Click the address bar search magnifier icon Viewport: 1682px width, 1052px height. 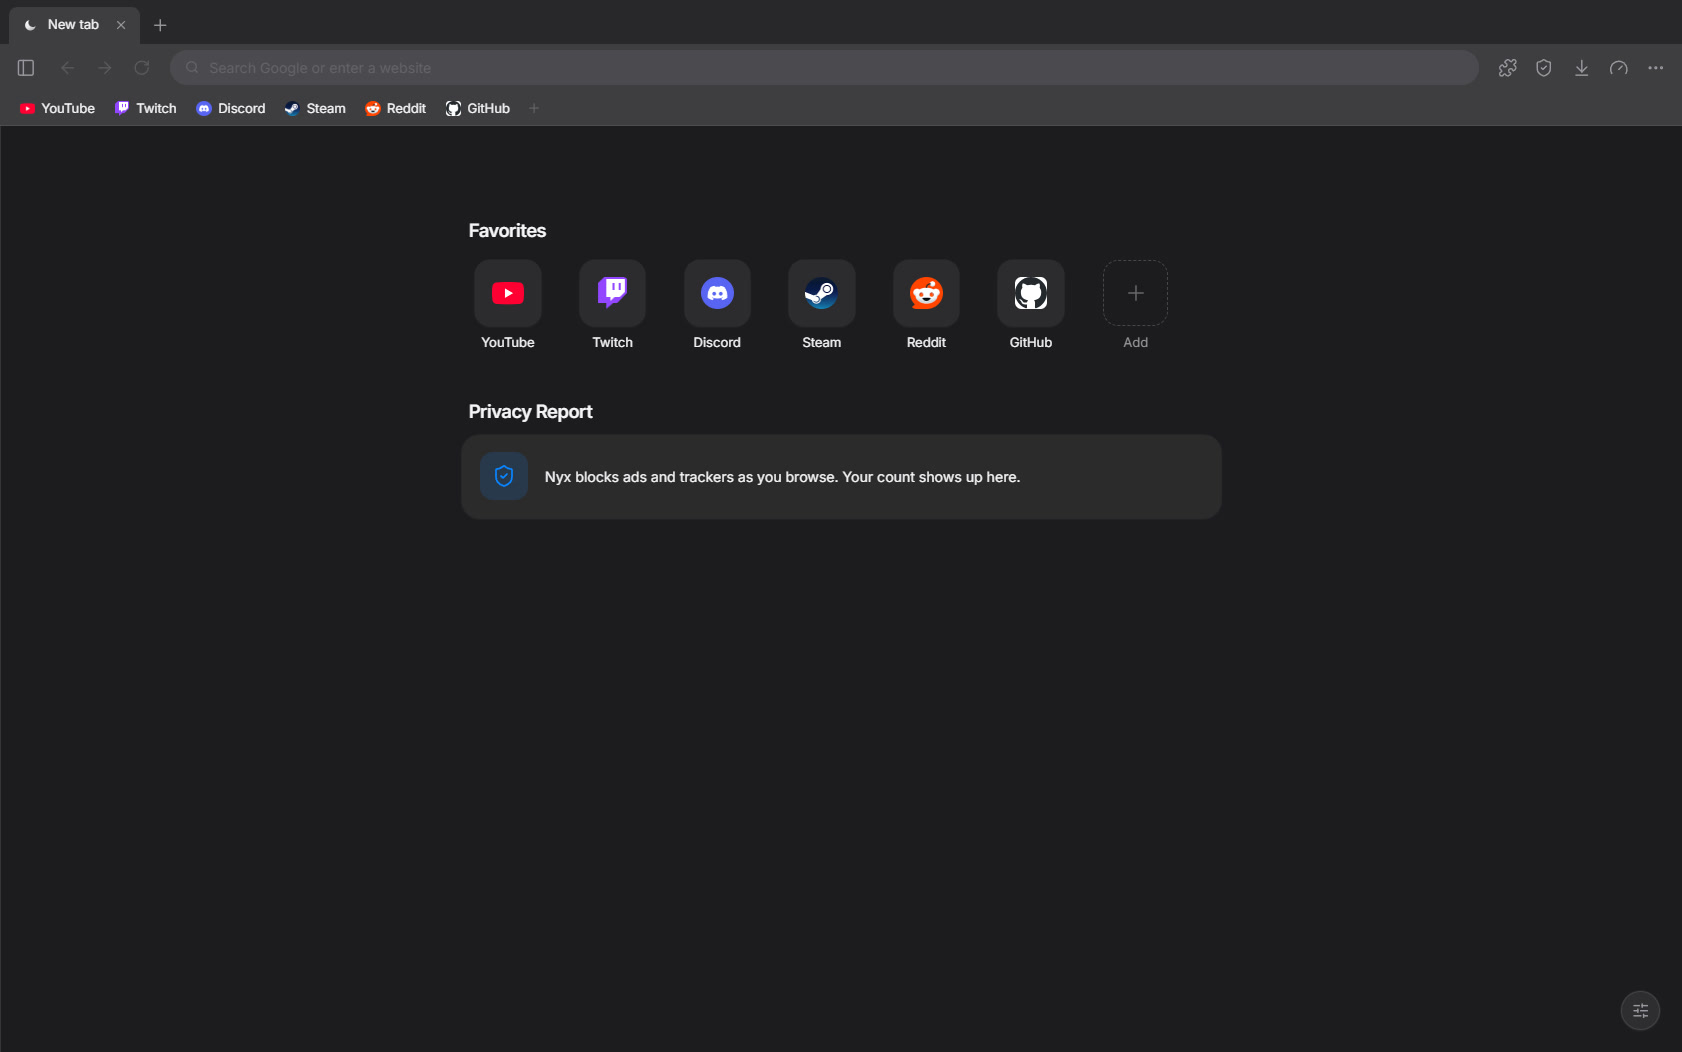pos(192,68)
